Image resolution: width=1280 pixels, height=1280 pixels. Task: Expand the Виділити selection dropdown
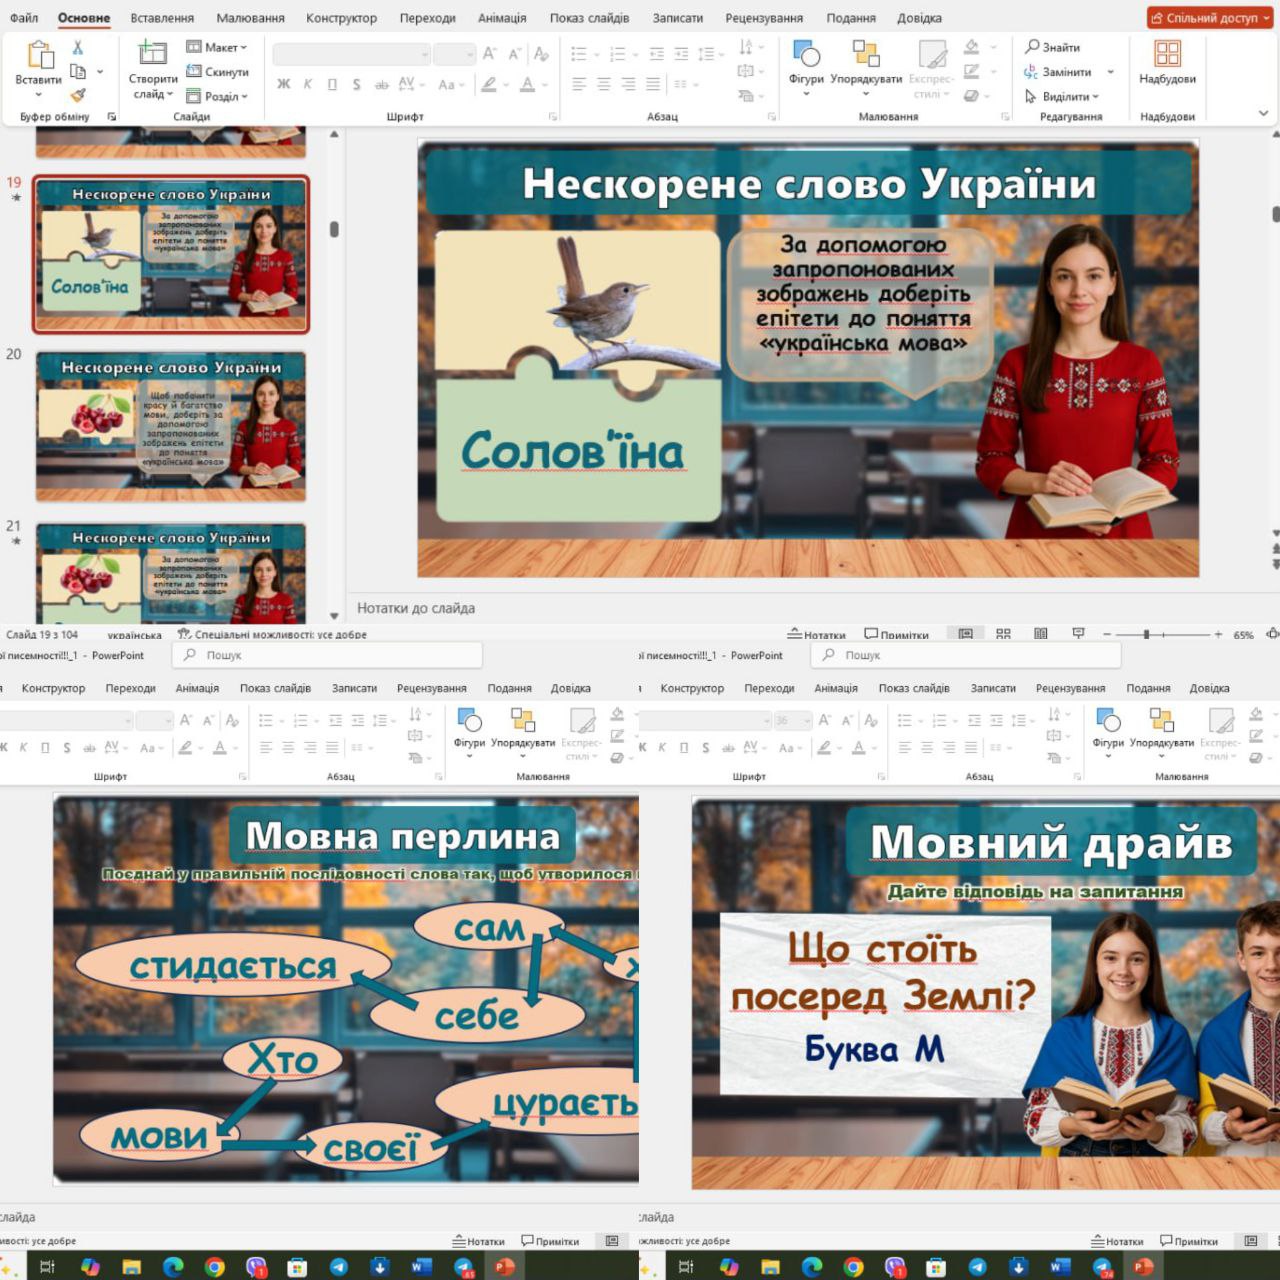(x=1062, y=97)
